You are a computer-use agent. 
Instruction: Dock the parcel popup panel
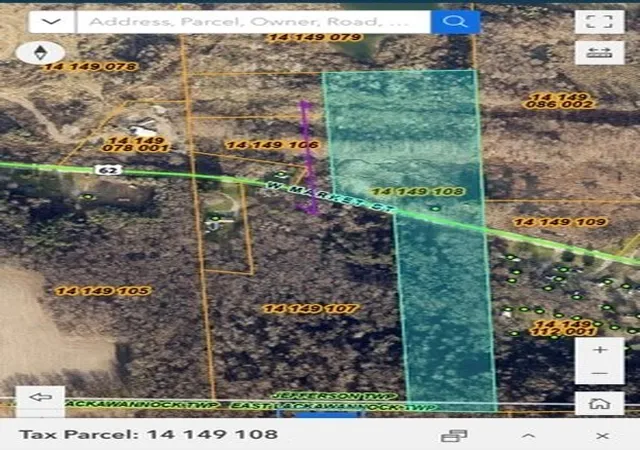[x=454, y=436]
